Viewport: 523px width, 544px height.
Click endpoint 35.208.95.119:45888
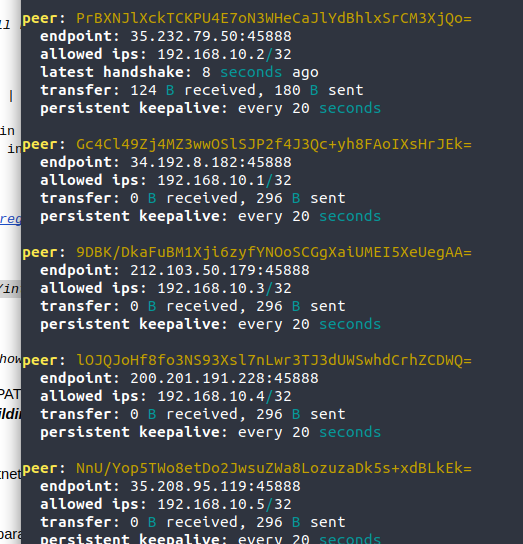pyautogui.click(x=215, y=486)
